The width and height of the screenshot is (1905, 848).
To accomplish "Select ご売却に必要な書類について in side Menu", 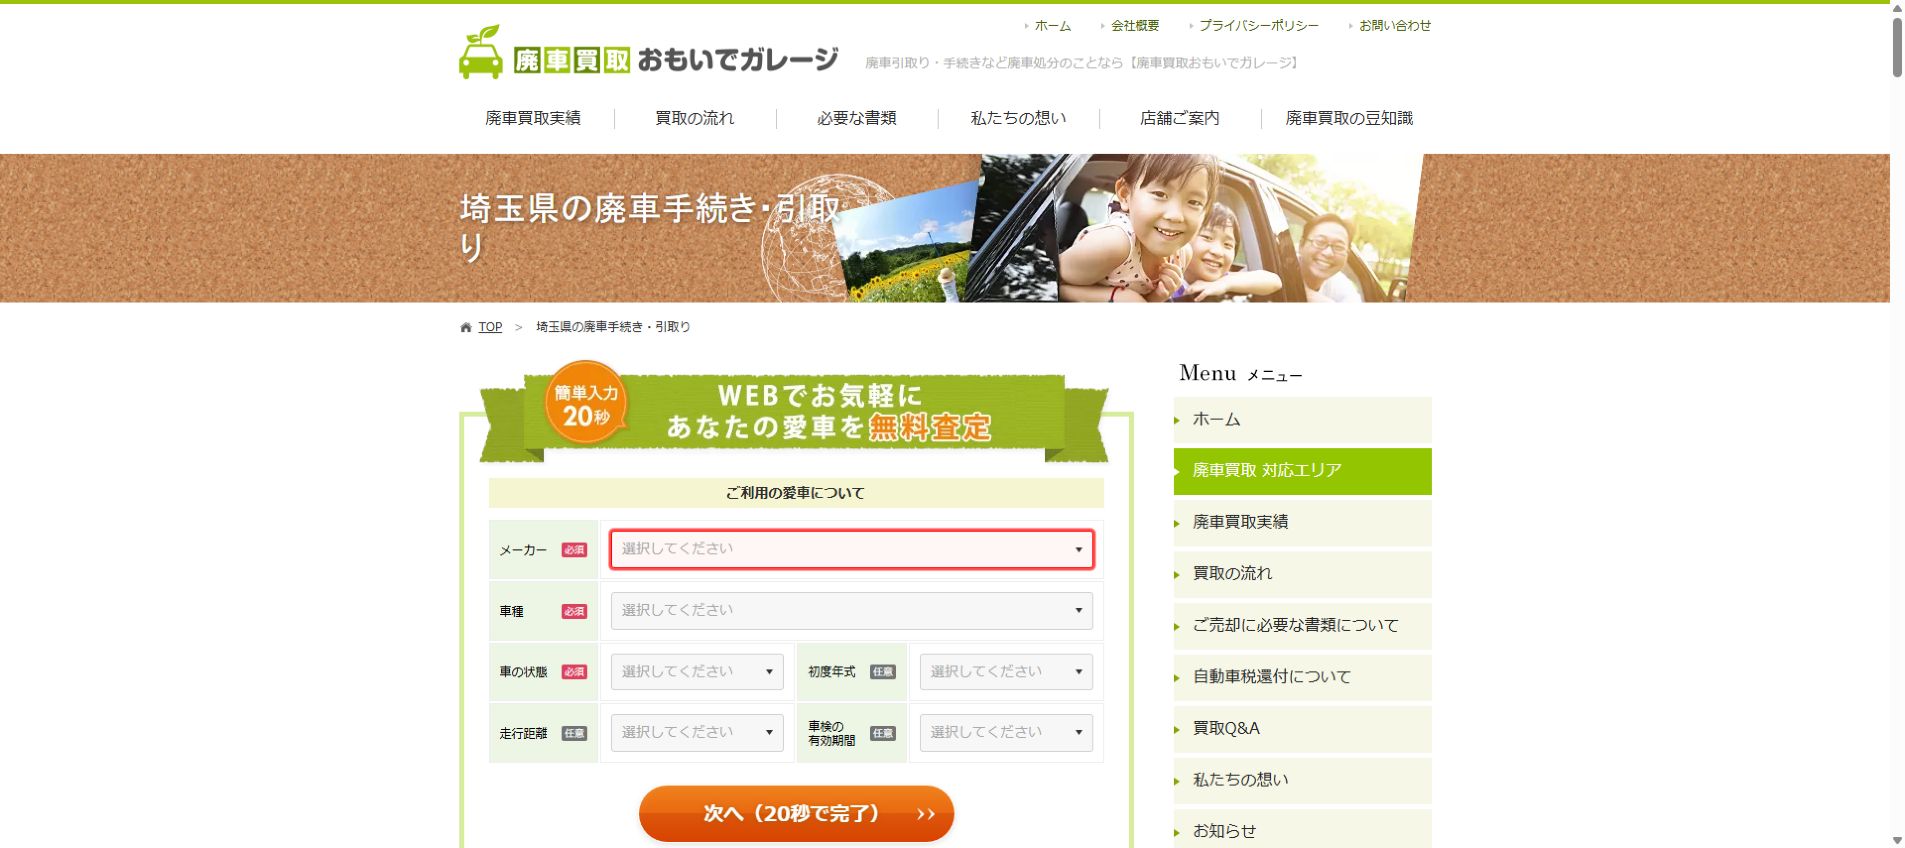I will [x=1303, y=626].
